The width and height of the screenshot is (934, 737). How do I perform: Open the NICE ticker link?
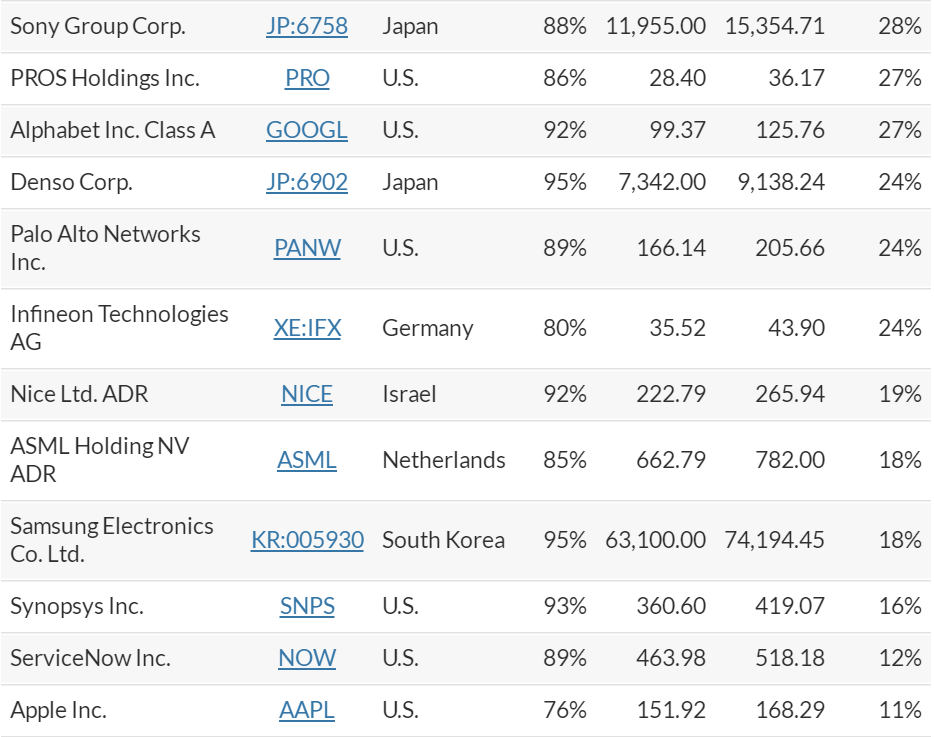pyautogui.click(x=307, y=394)
